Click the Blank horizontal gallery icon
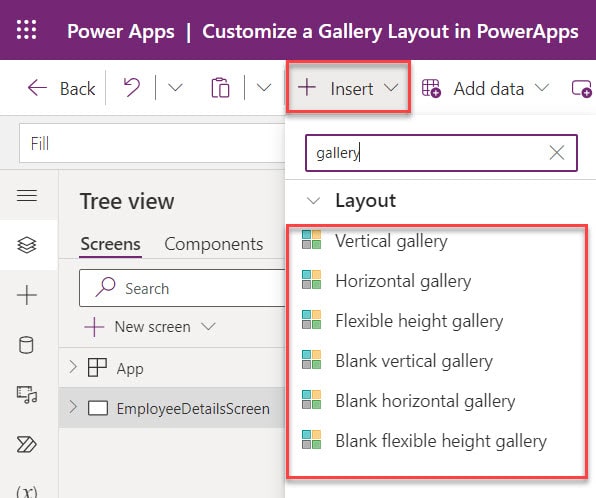596x498 pixels. 311,400
